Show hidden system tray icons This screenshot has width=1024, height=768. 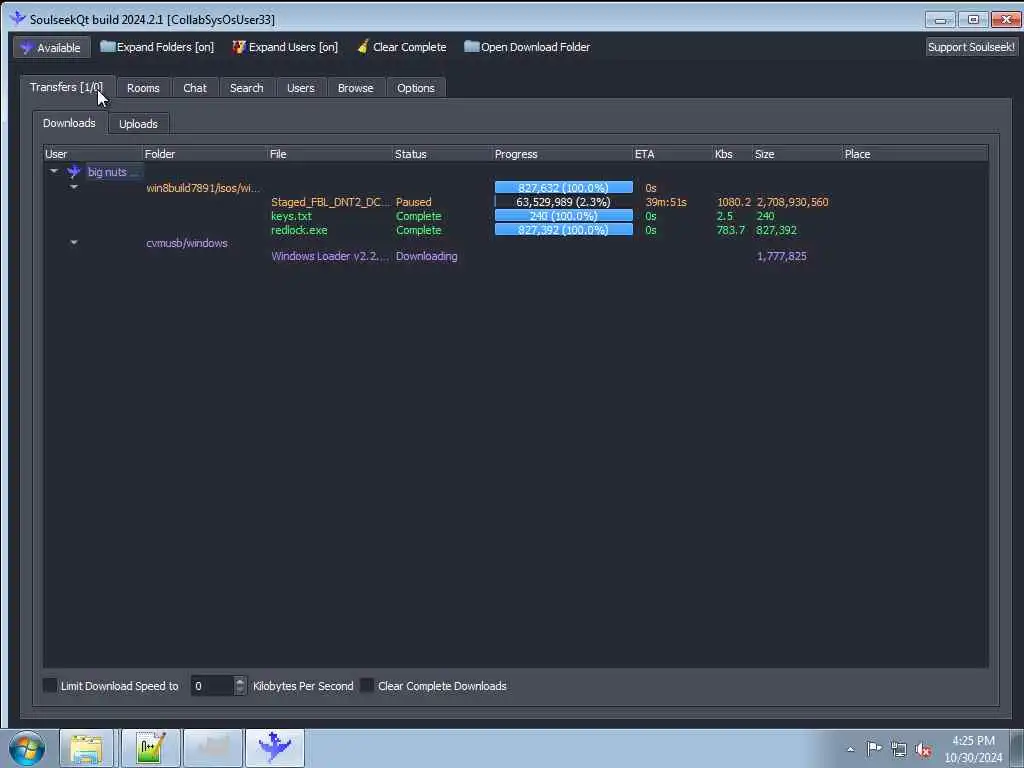pyautogui.click(x=850, y=749)
